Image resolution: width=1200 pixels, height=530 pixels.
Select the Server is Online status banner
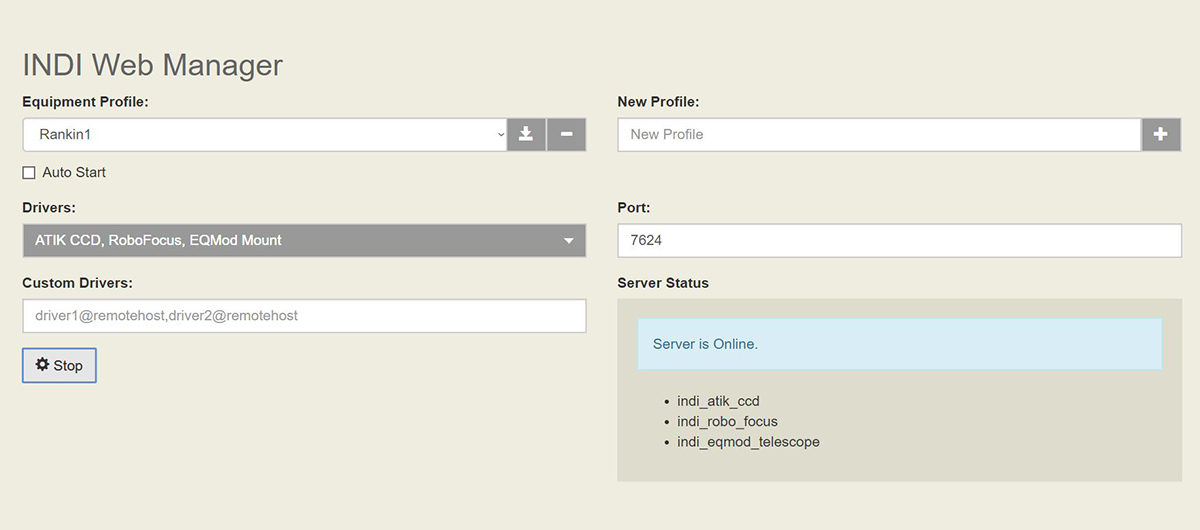click(x=900, y=344)
